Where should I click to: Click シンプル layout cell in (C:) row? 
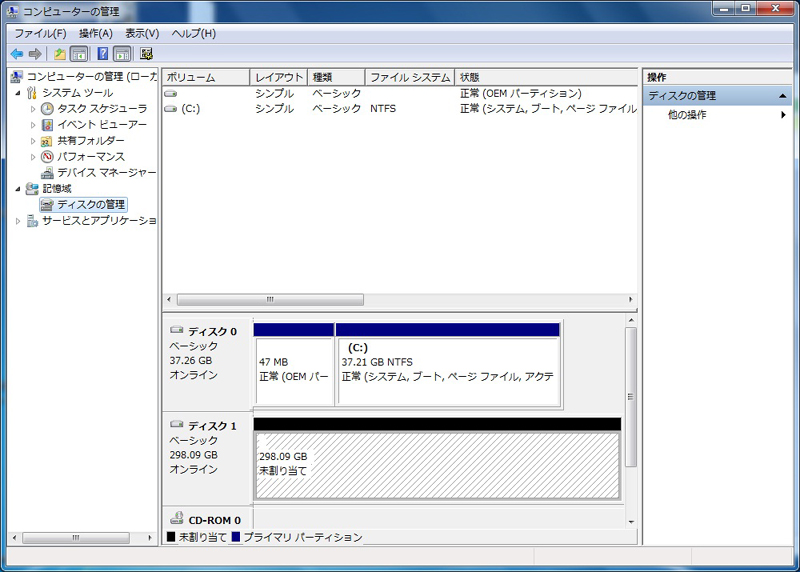click(x=274, y=109)
